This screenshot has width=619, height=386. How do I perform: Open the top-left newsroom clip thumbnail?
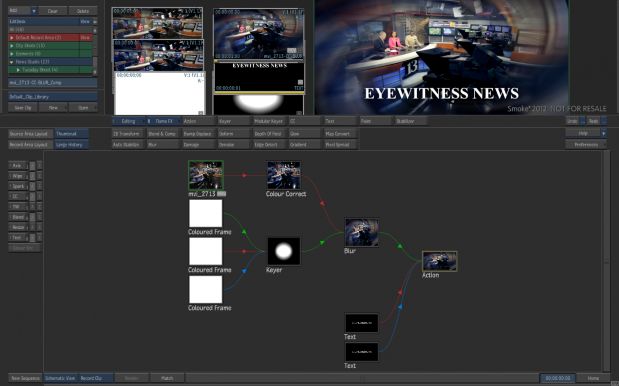click(158, 23)
